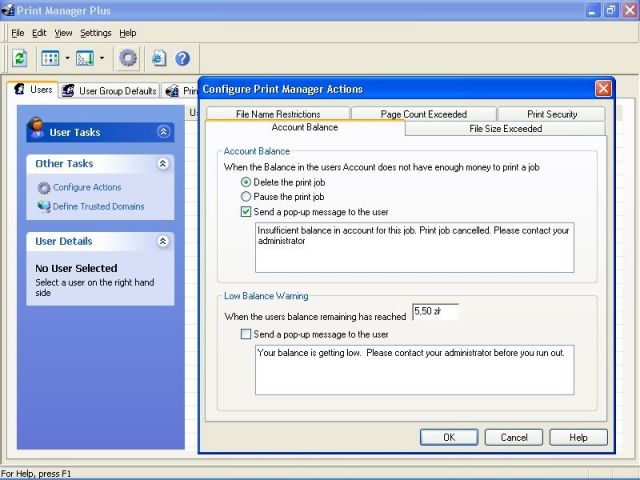
Task: Enable Low Balance Warning pop-up message checkbox
Action: coord(246,334)
